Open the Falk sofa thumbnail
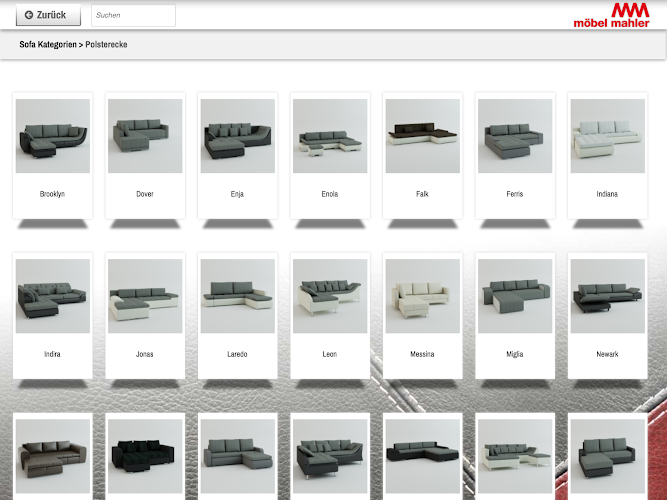 (423, 136)
